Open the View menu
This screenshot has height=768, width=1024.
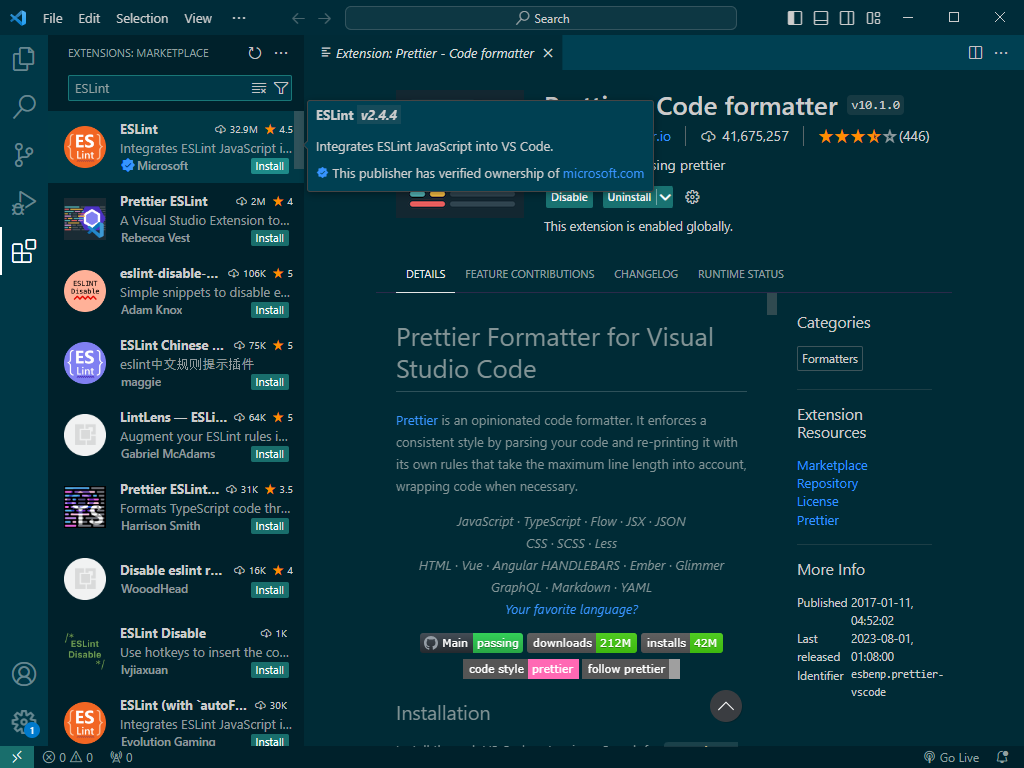click(x=198, y=18)
